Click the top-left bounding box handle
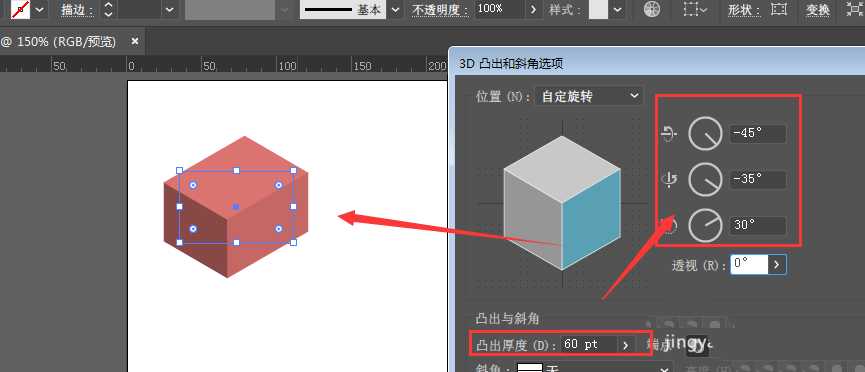Image resolution: width=865 pixels, height=372 pixels. click(179, 171)
